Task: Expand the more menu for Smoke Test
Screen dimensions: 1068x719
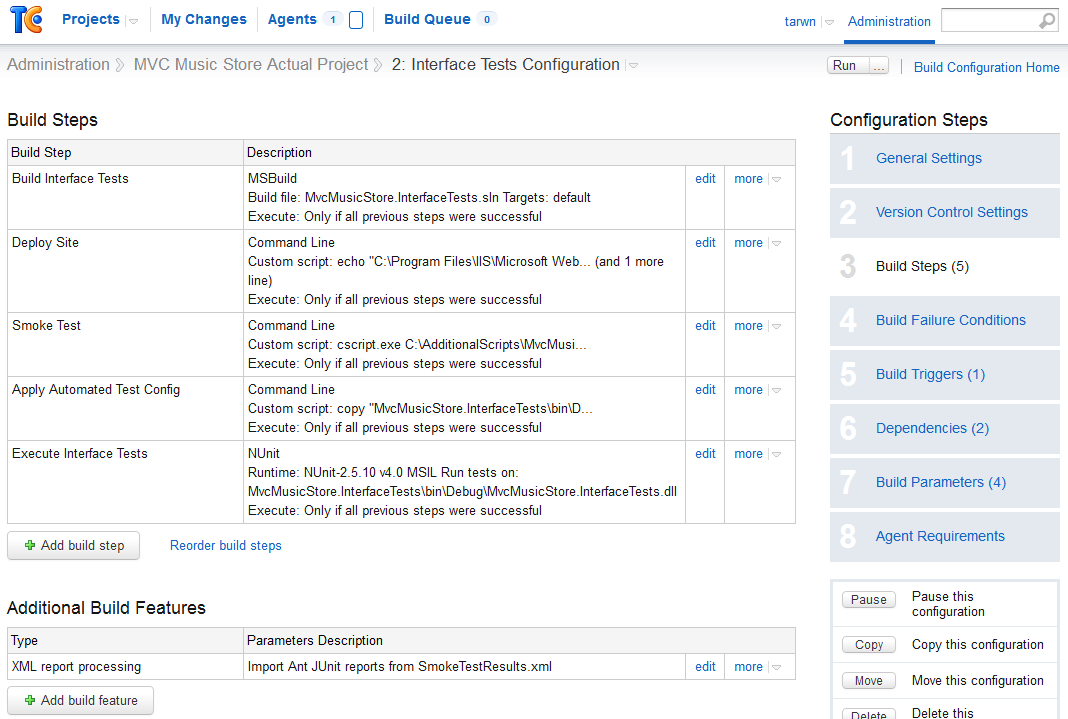Action: (x=776, y=326)
